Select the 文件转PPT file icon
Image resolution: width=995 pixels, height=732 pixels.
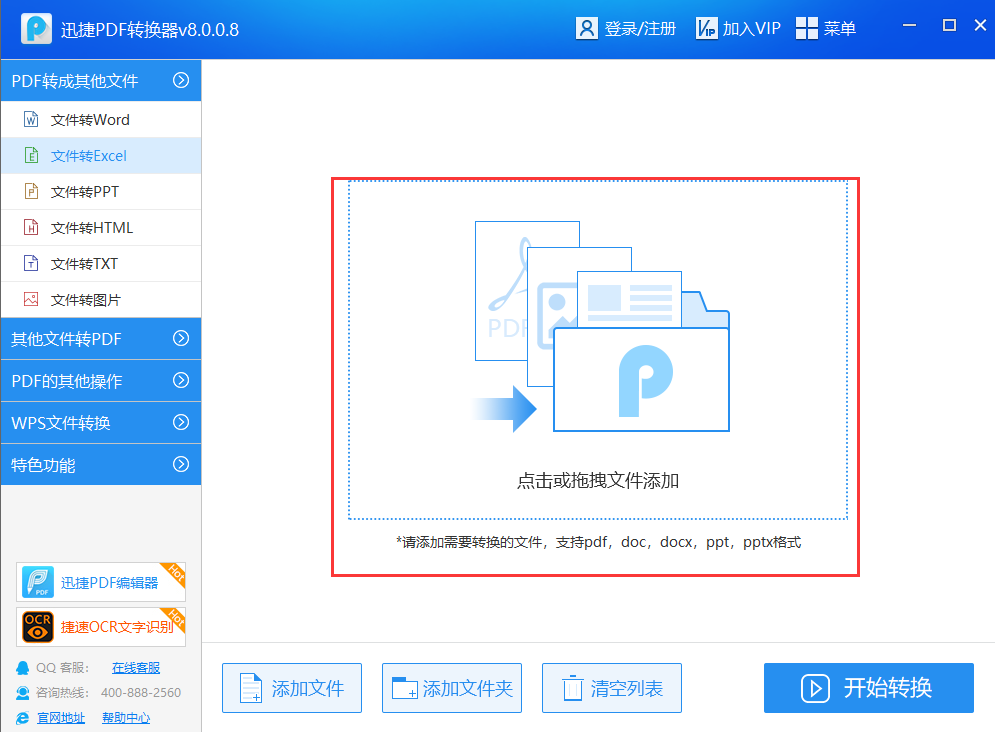pyautogui.click(x=31, y=192)
